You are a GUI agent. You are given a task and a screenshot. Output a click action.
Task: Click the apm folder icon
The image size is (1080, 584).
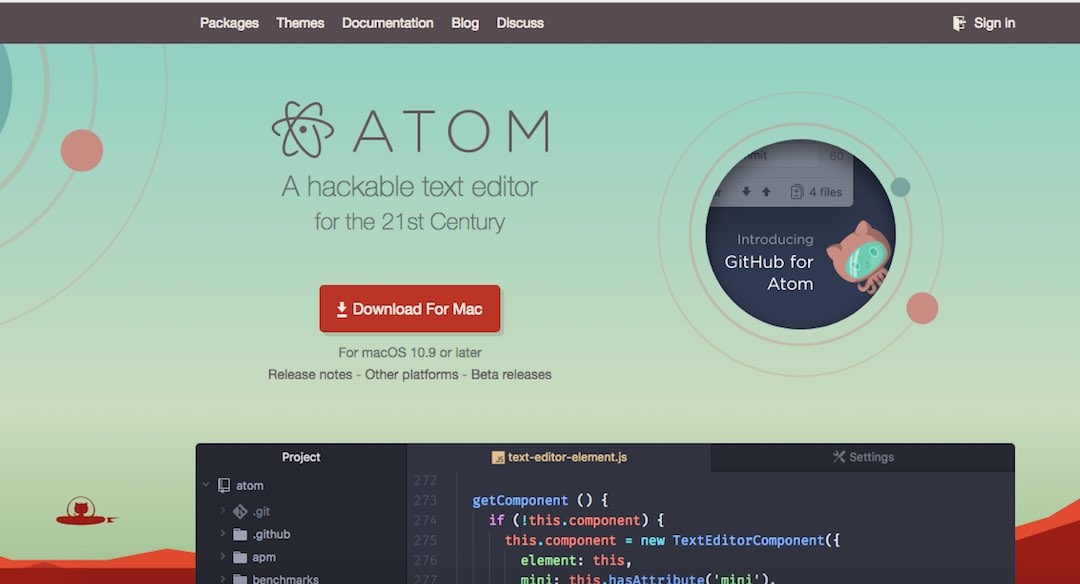240,557
